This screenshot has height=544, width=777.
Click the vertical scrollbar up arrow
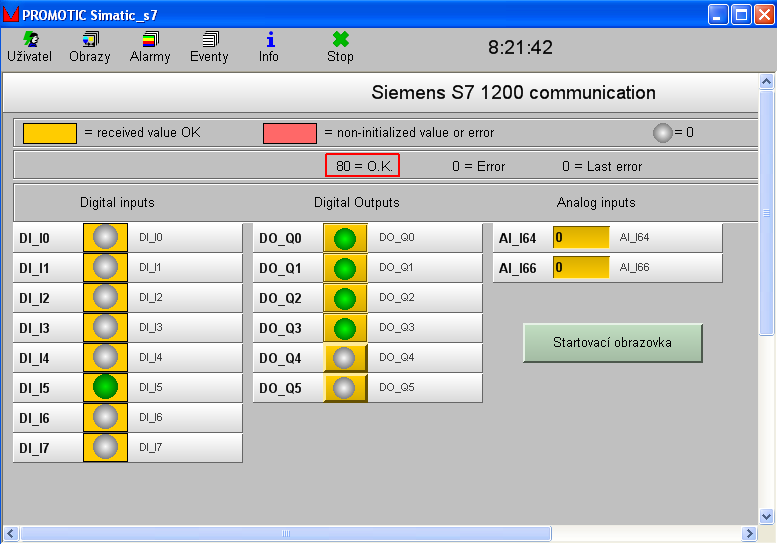767,81
